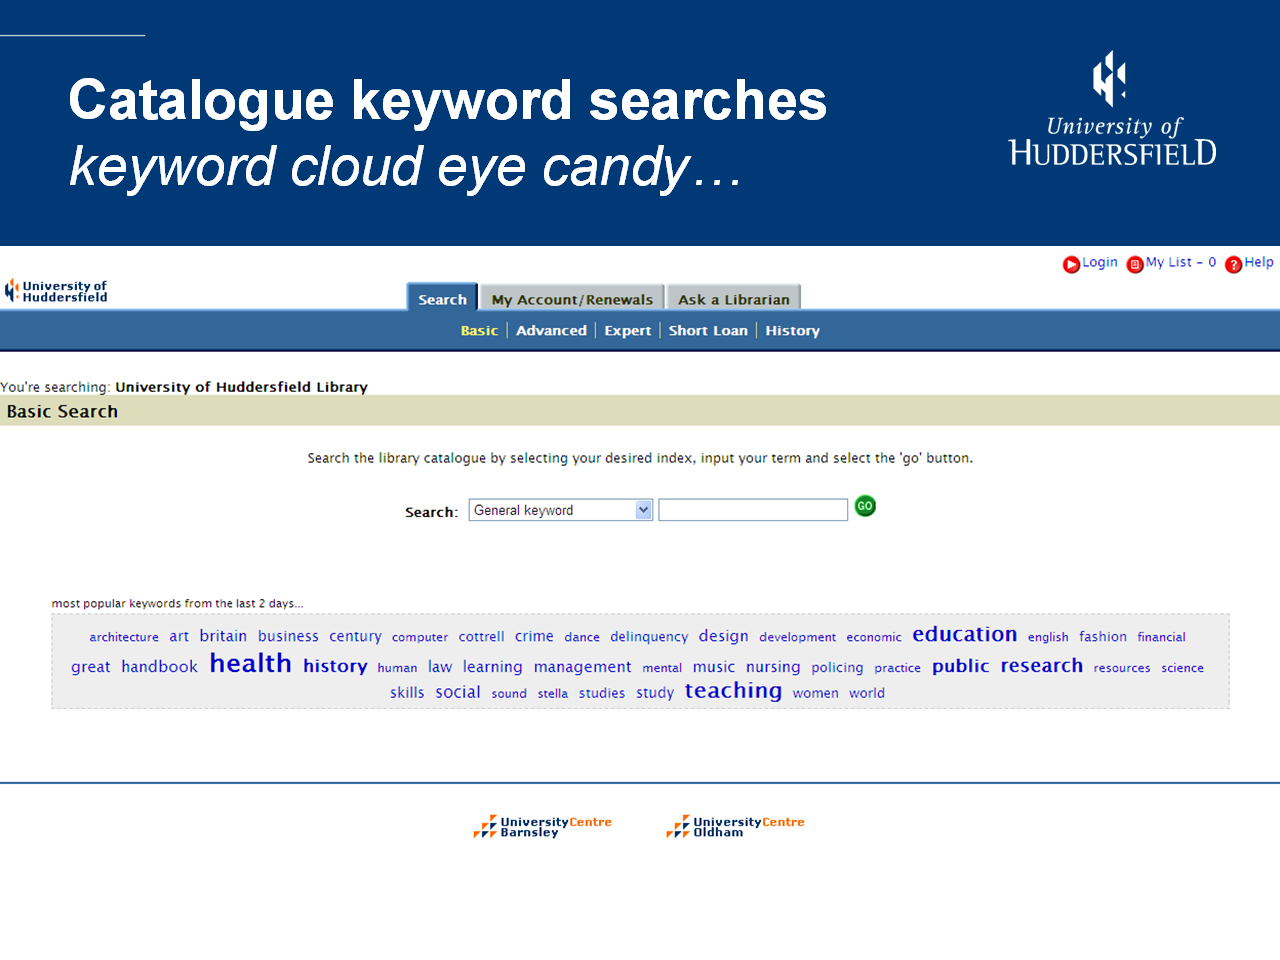
Task: Select the Search tab
Action: (x=442, y=299)
